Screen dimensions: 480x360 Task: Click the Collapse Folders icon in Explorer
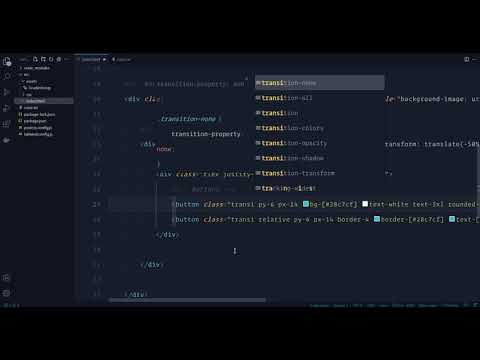click(x=59, y=59)
